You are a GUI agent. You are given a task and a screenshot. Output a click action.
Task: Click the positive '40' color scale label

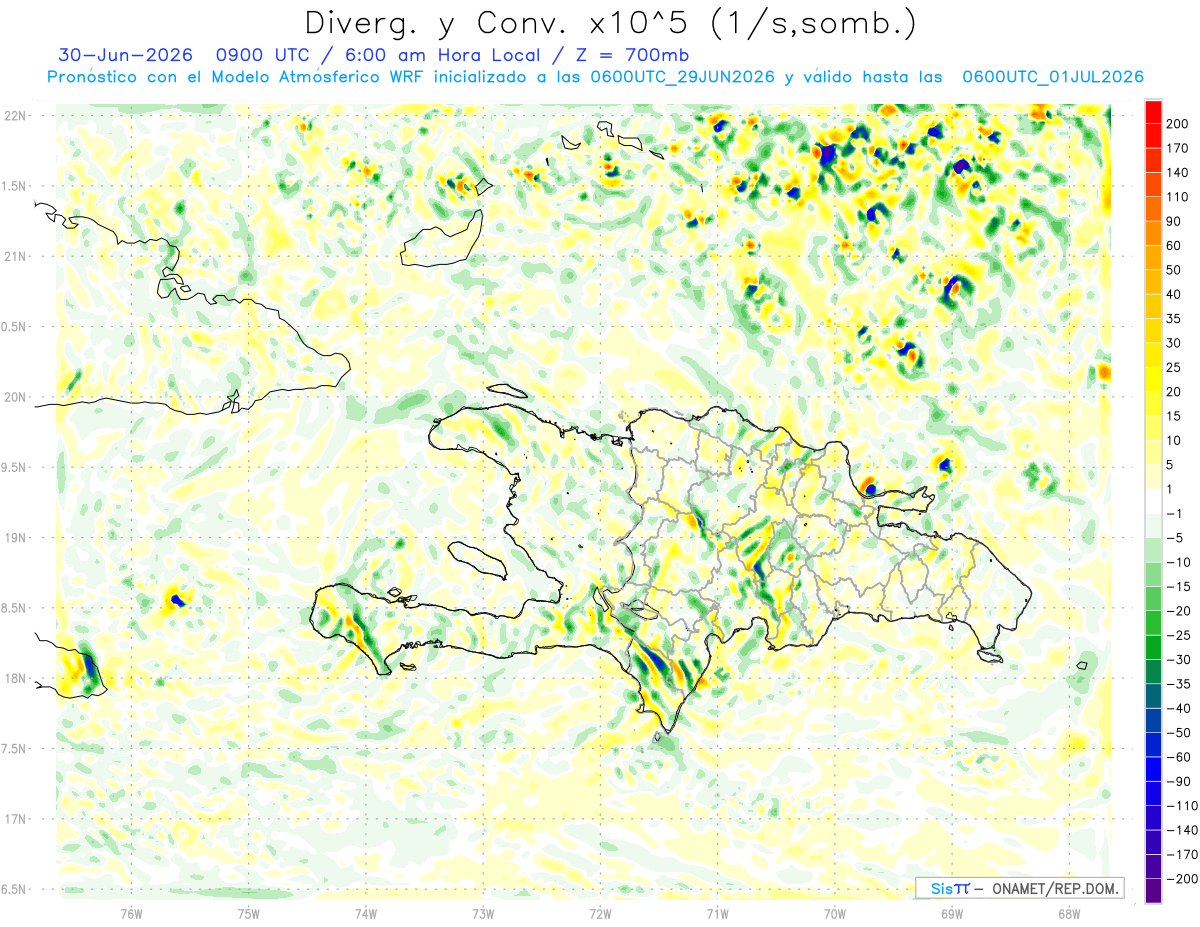[1174, 294]
